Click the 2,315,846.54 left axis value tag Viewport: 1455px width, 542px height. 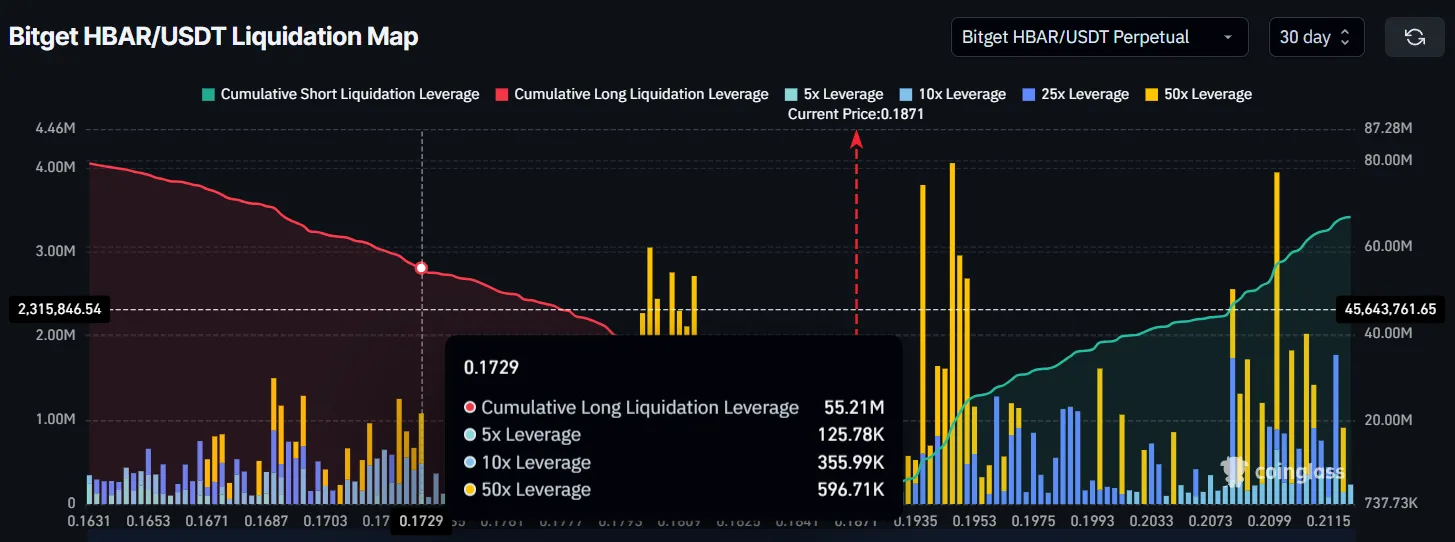59,310
